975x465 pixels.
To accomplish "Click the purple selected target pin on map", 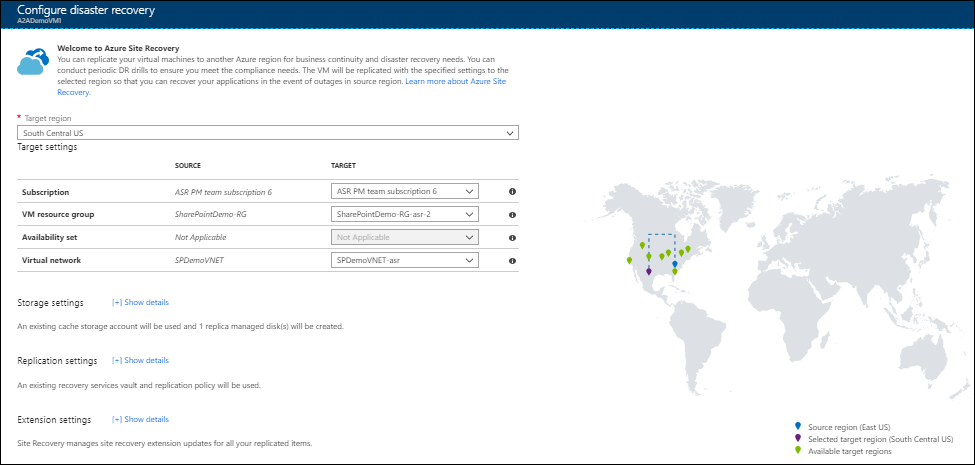I will (x=649, y=270).
